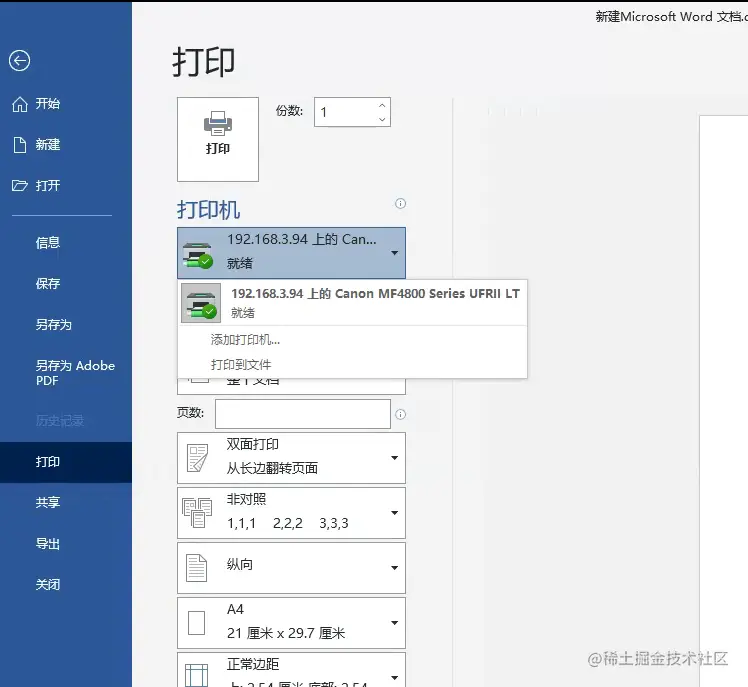This screenshot has height=687, width=748.
Task: Click the collate pages icon for 非对照
Action: pyautogui.click(x=197, y=513)
